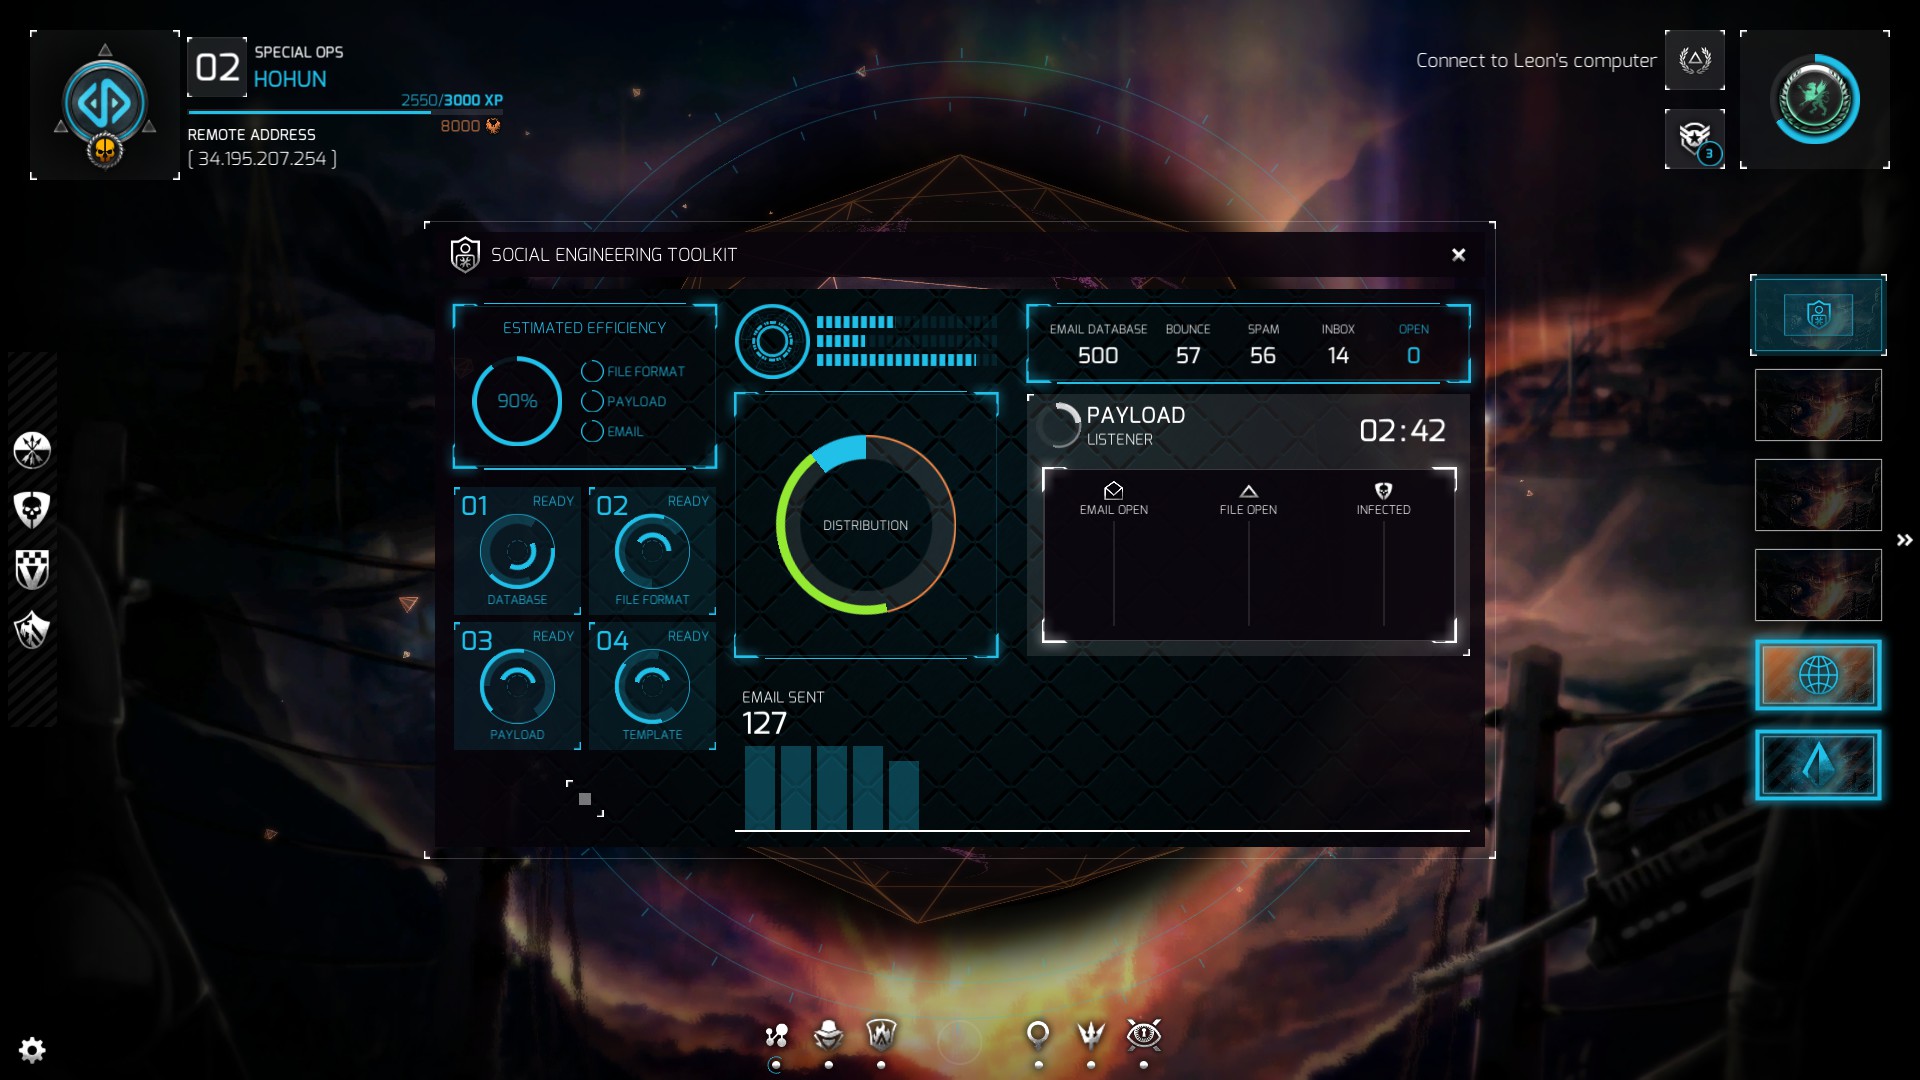Select the 01 Database module
1920x1080 pixels.
point(517,551)
